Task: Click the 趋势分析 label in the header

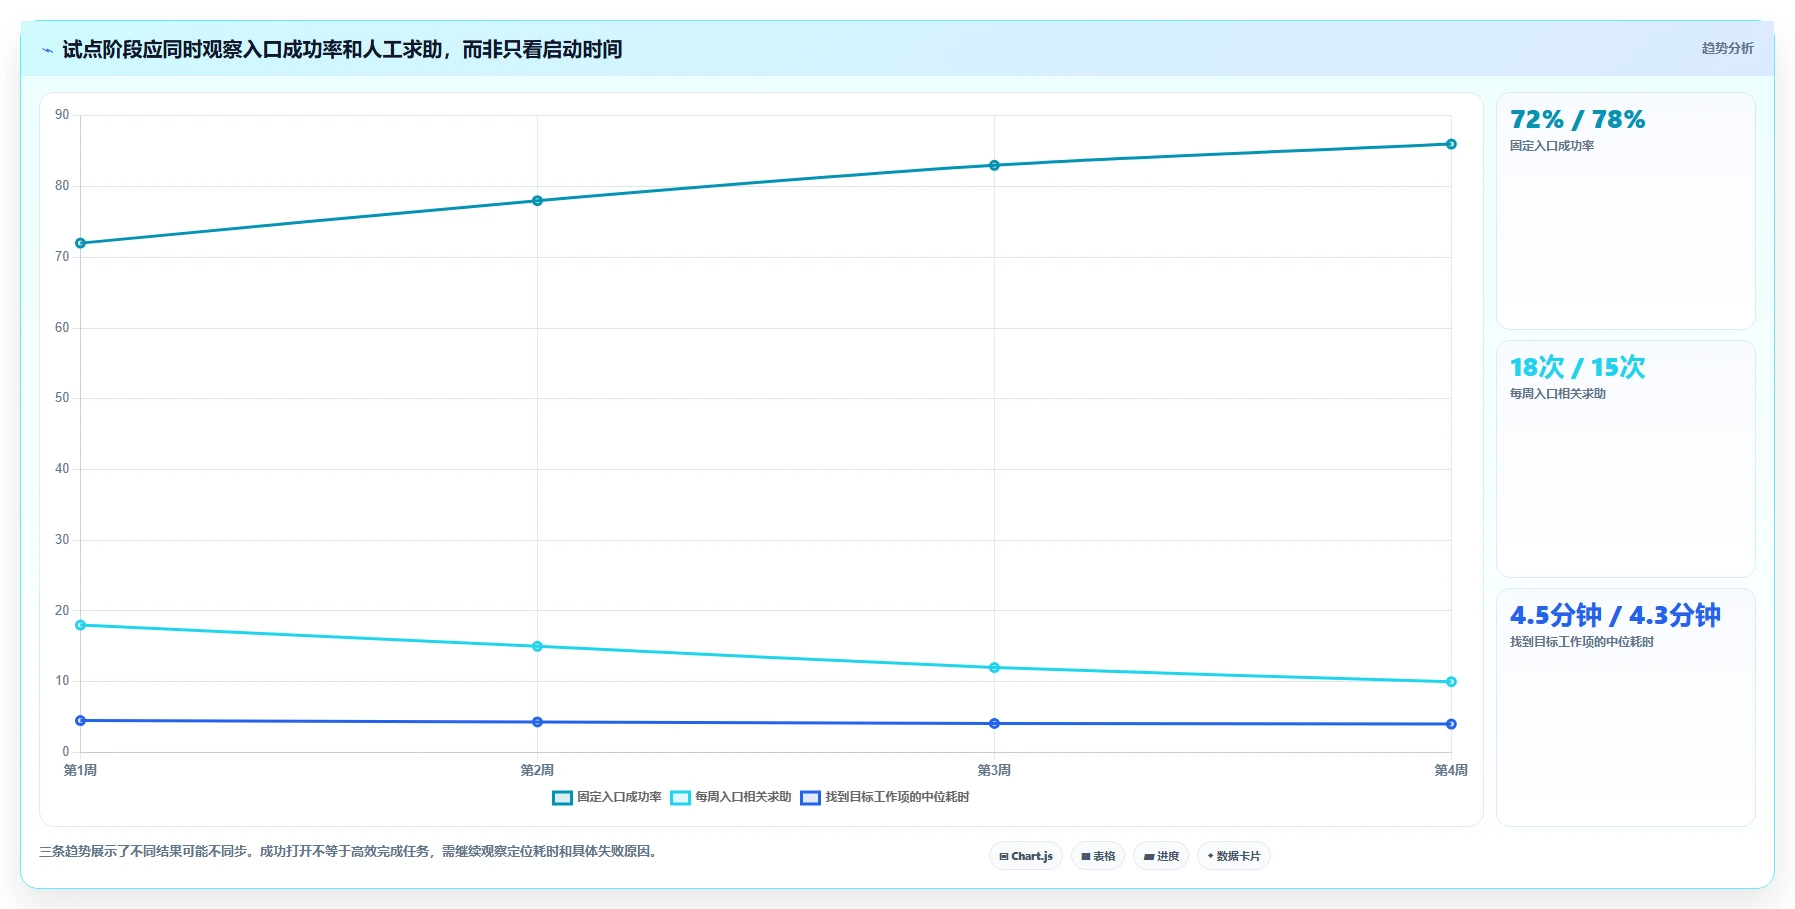Action: tap(1727, 48)
